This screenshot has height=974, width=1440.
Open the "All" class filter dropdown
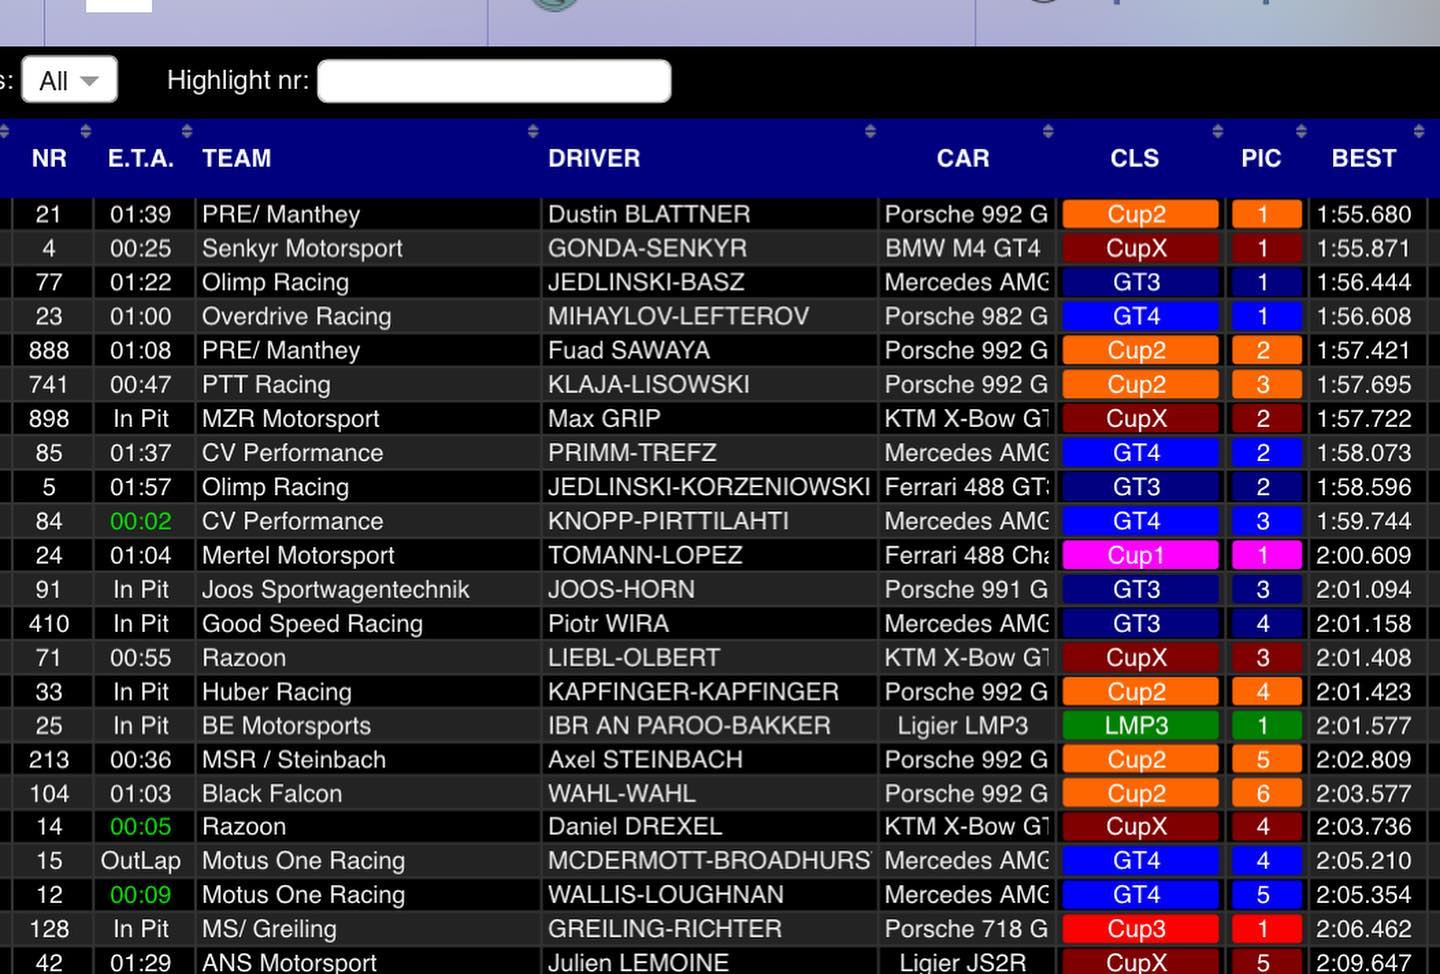69,80
